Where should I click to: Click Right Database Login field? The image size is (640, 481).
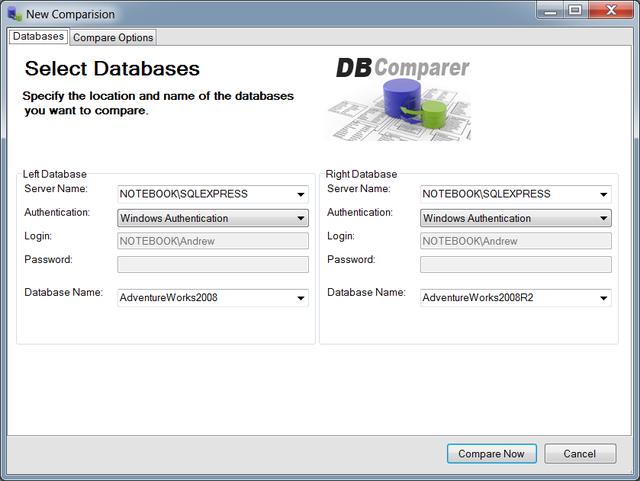click(515, 241)
